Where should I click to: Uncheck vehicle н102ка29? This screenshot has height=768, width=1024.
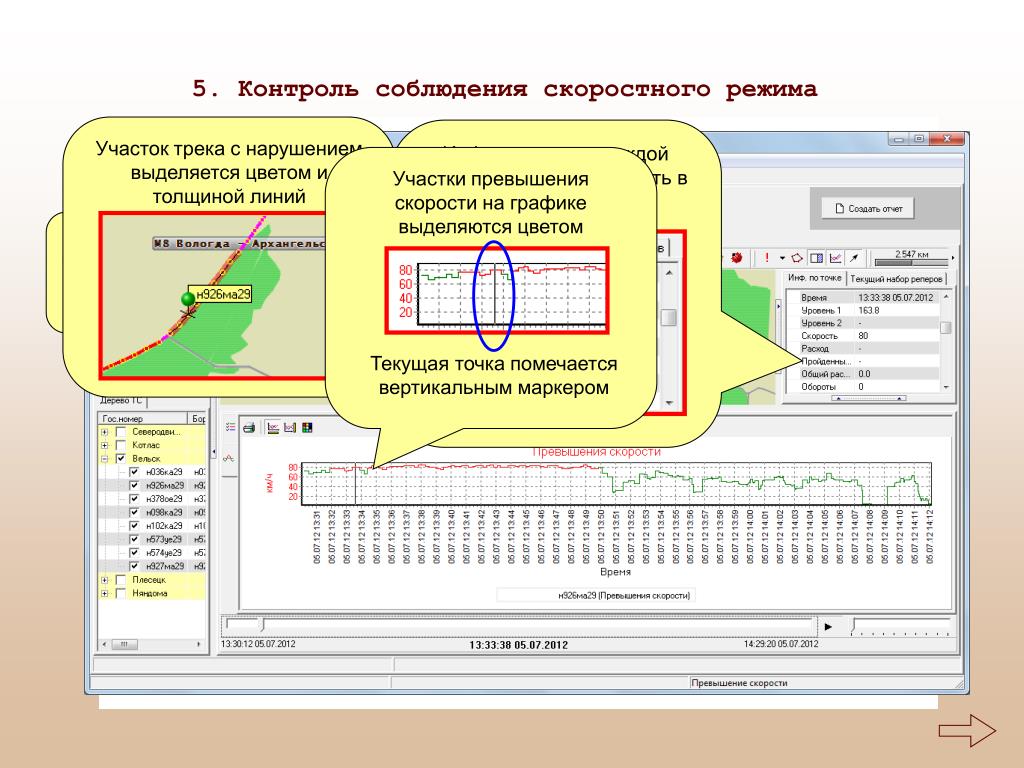pos(135,526)
